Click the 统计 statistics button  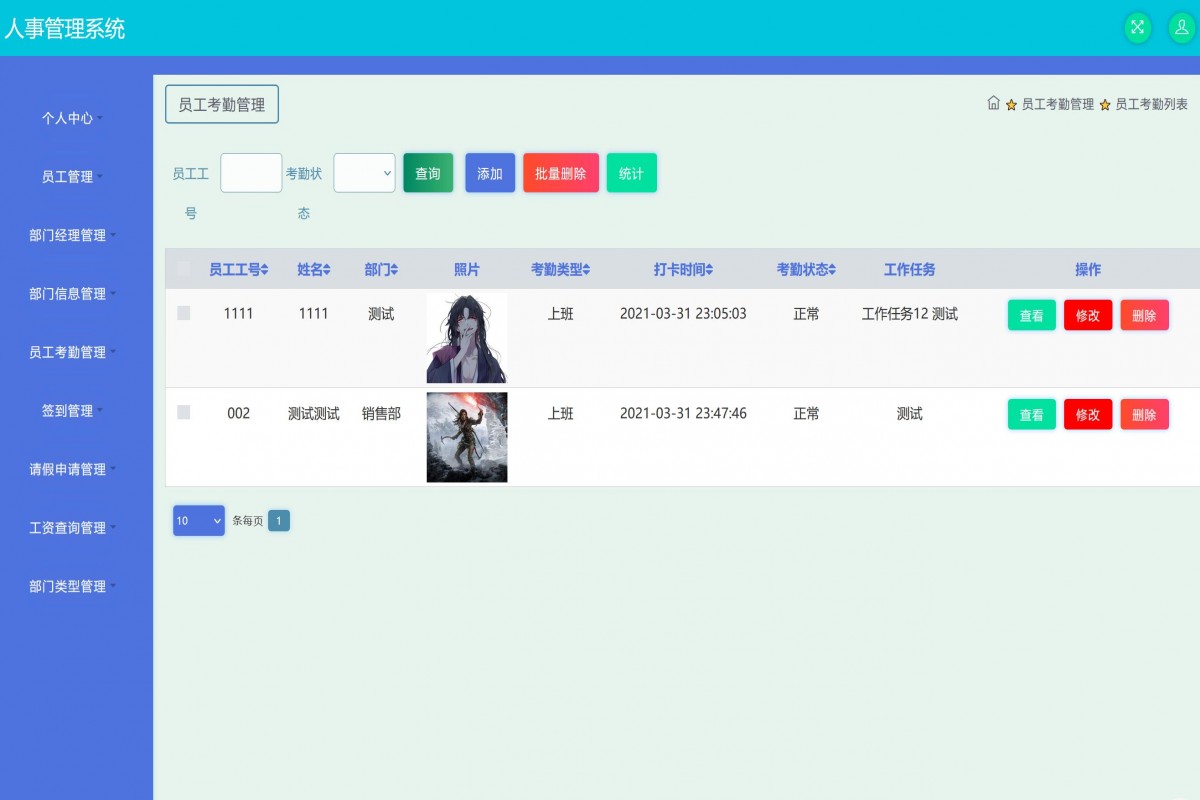tap(631, 172)
